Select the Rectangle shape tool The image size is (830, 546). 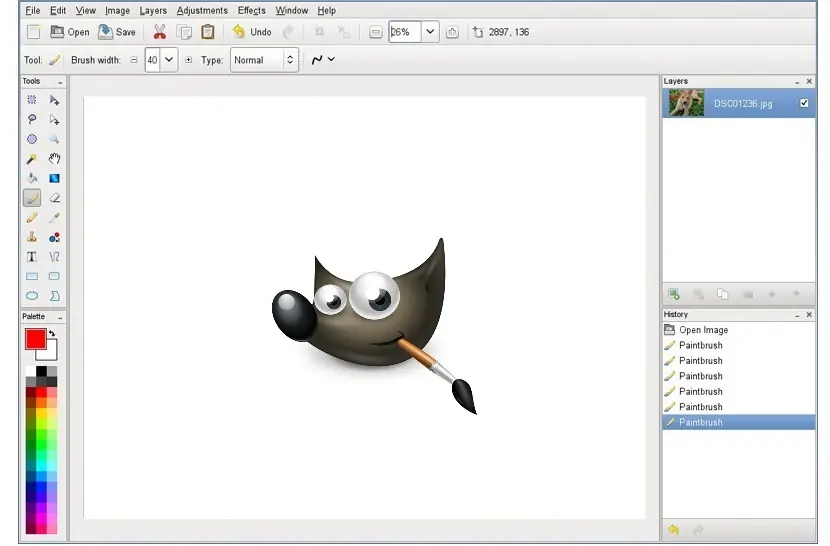tap(32, 276)
